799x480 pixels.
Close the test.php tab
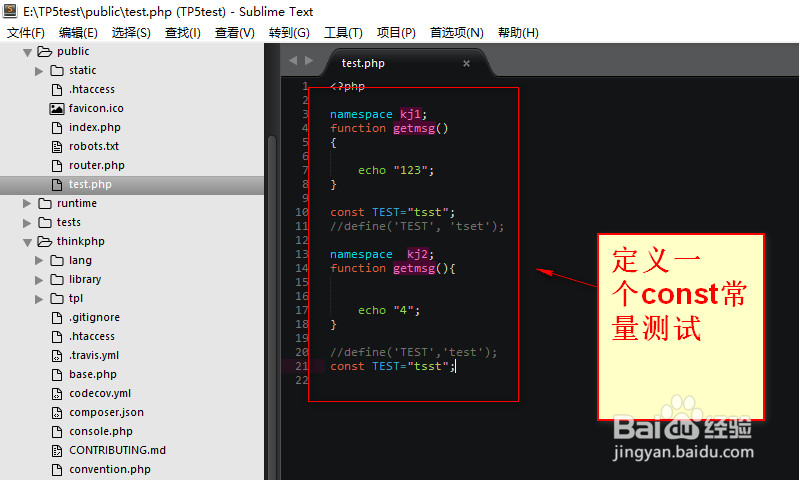tap(466, 64)
